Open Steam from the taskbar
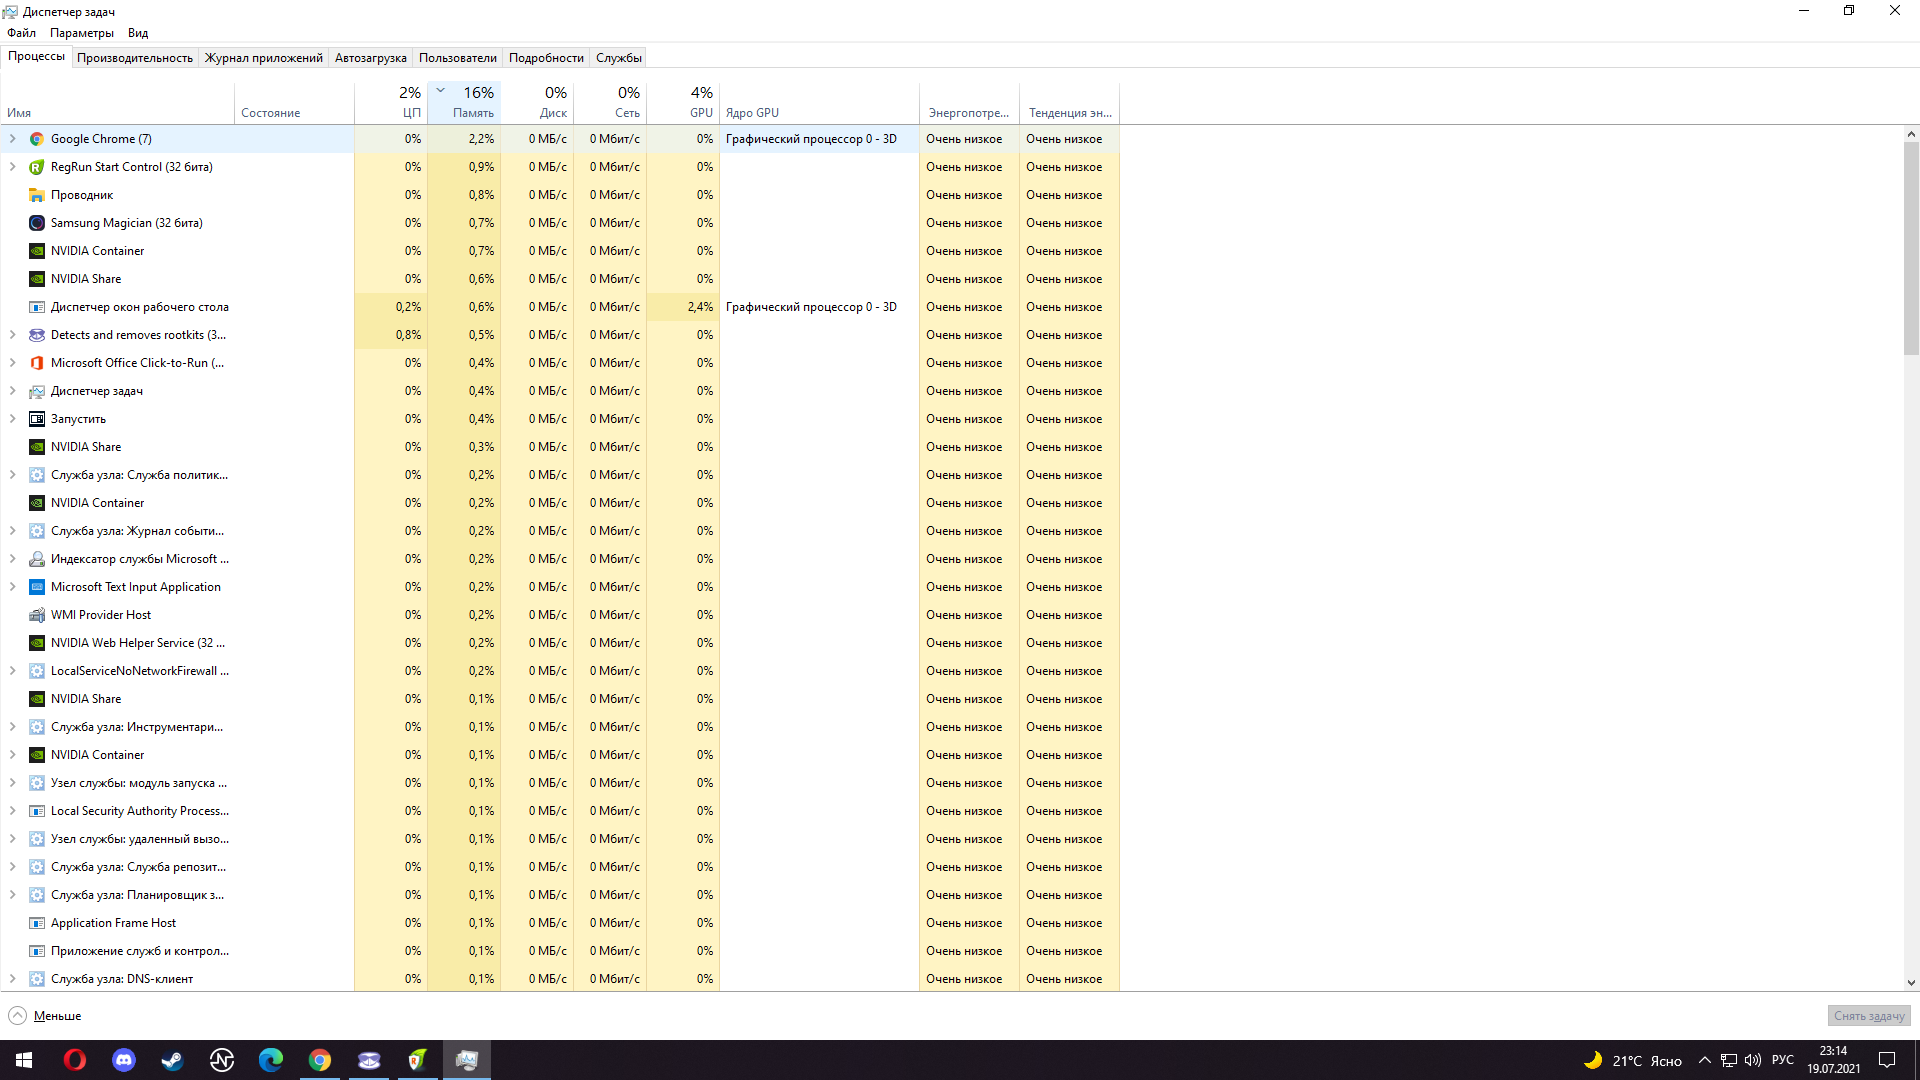This screenshot has height=1080, width=1920. pyautogui.click(x=173, y=1060)
